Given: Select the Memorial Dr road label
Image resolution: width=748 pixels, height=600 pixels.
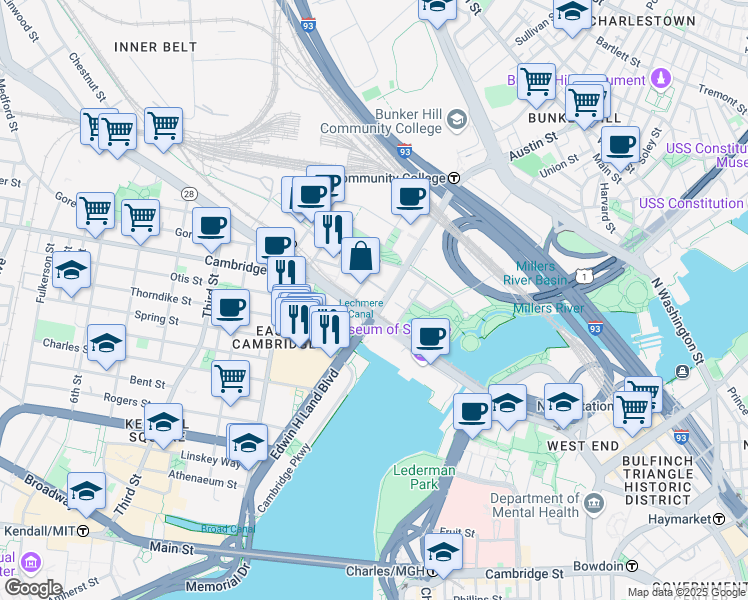Looking at the screenshot, I should click(x=218, y=580).
